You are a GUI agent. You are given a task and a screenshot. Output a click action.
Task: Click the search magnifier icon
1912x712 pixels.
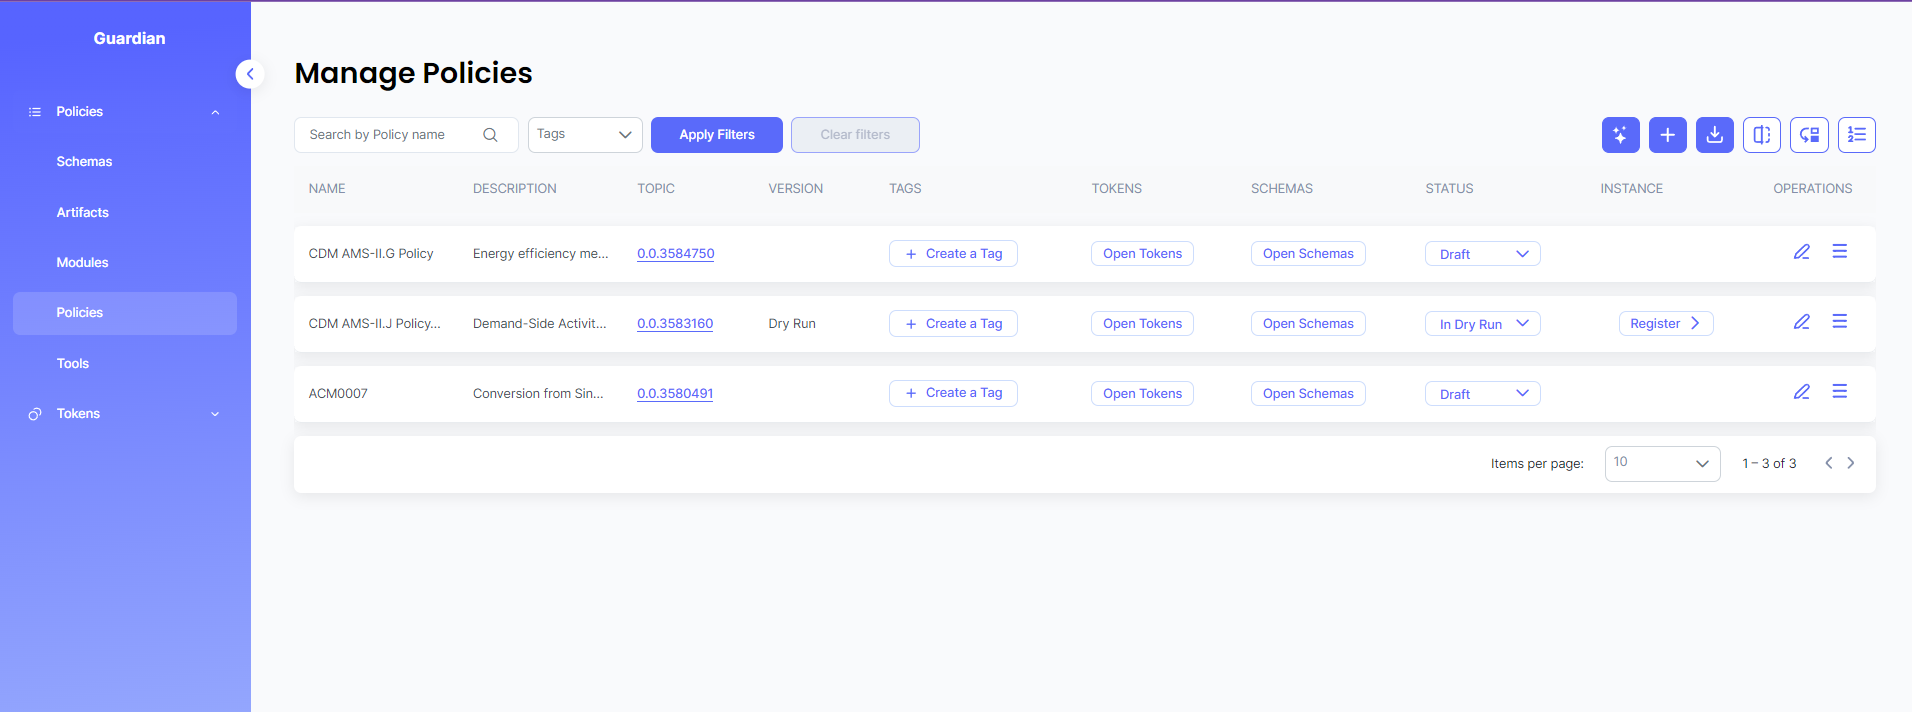(490, 135)
